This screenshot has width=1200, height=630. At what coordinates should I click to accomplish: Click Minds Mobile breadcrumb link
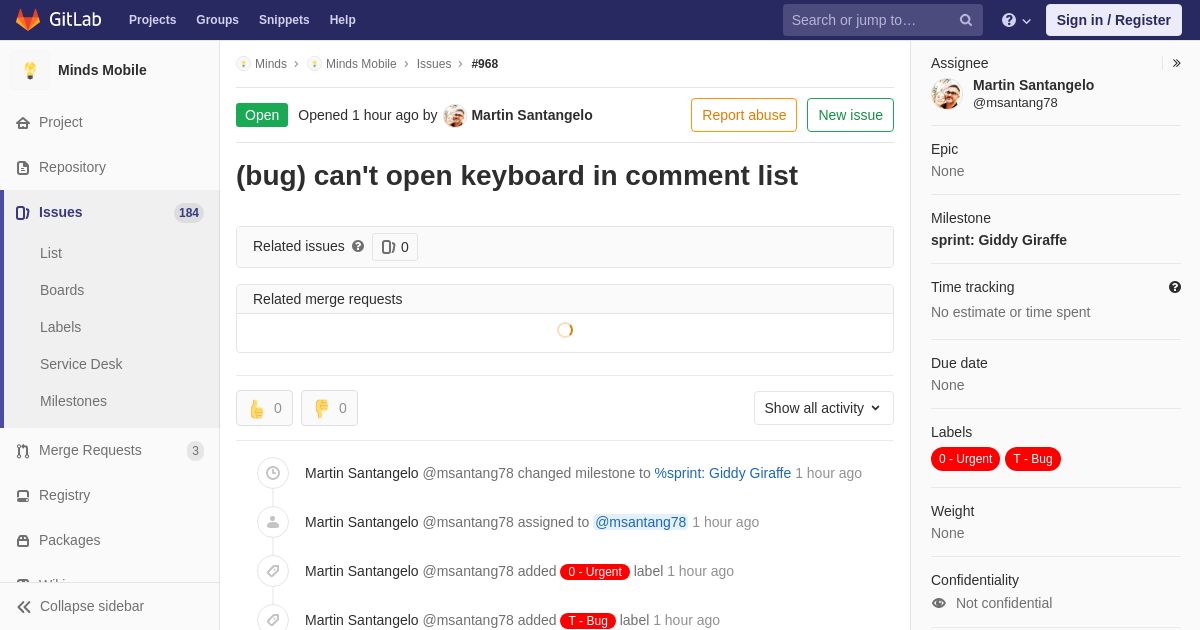tap(361, 64)
